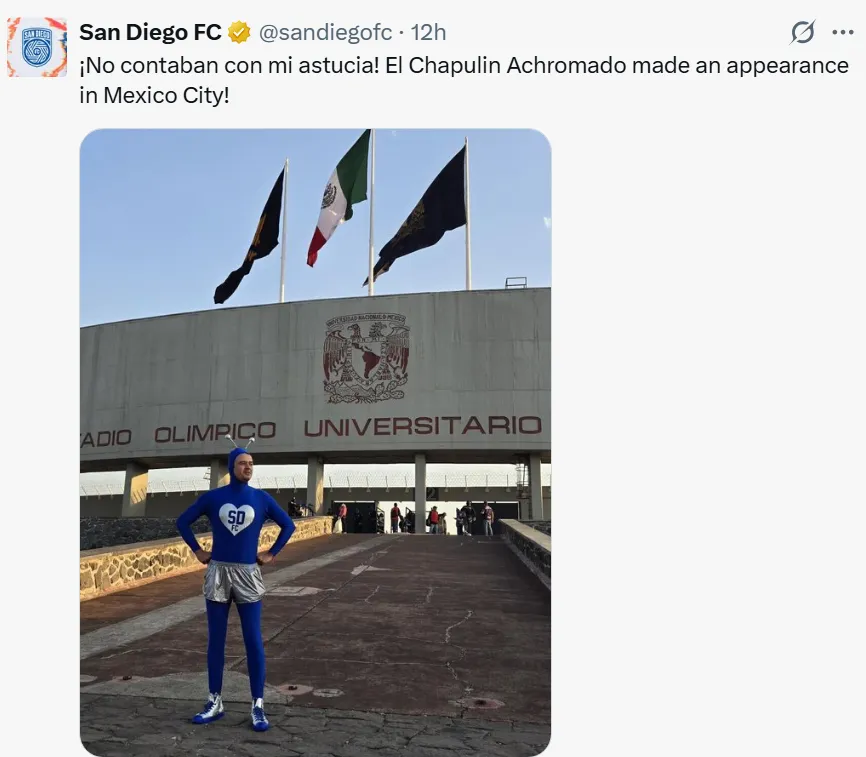This screenshot has width=866, height=757.
Task: Click the 12h timestamp link
Action: (x=428, y=33)
